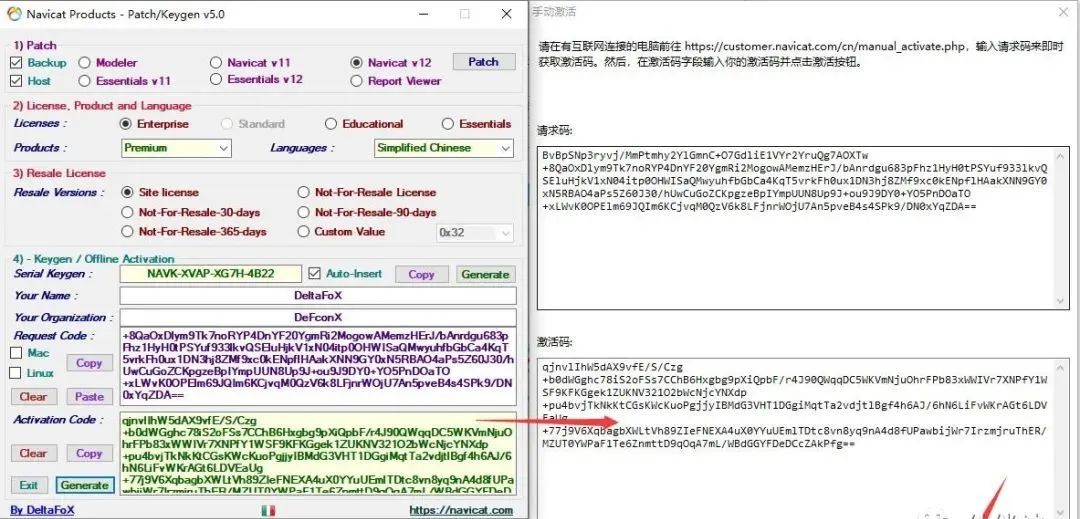This screenshot has height=519, width=1080.
Task: Pick the Educational license radio button
Action: click(331, 124)
